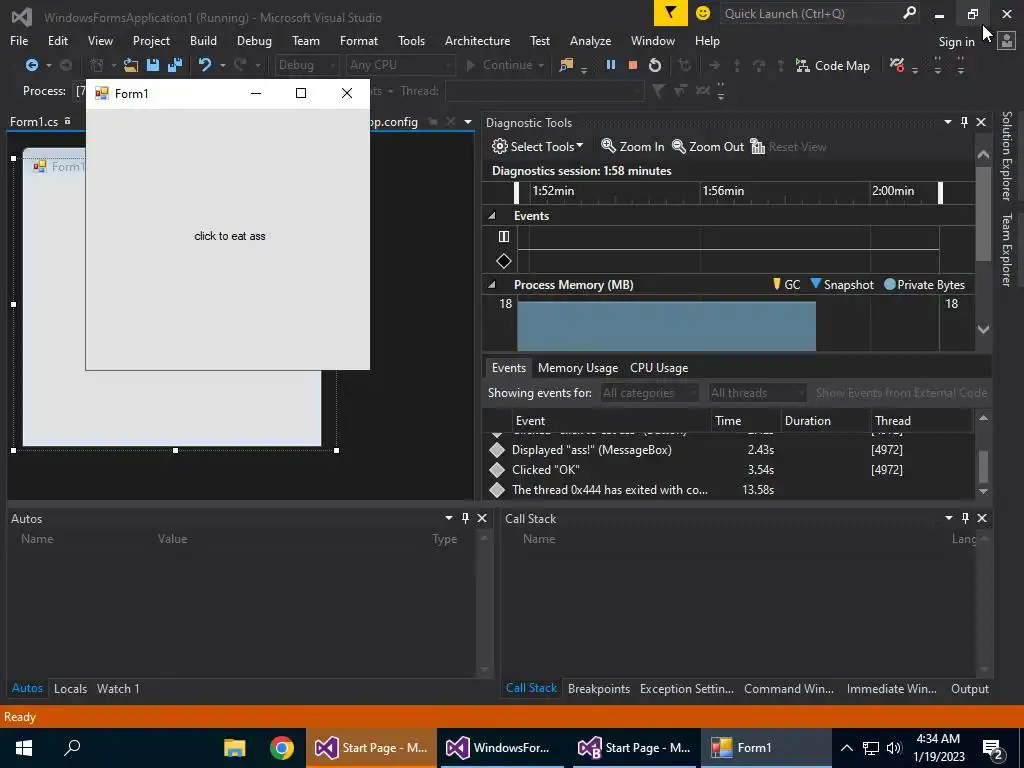Image resolution: width=1024 pixels, height=768 pixels.
Task: Click the 'click to eat ass' button in Form1
Action: click(x=230, y=236)
